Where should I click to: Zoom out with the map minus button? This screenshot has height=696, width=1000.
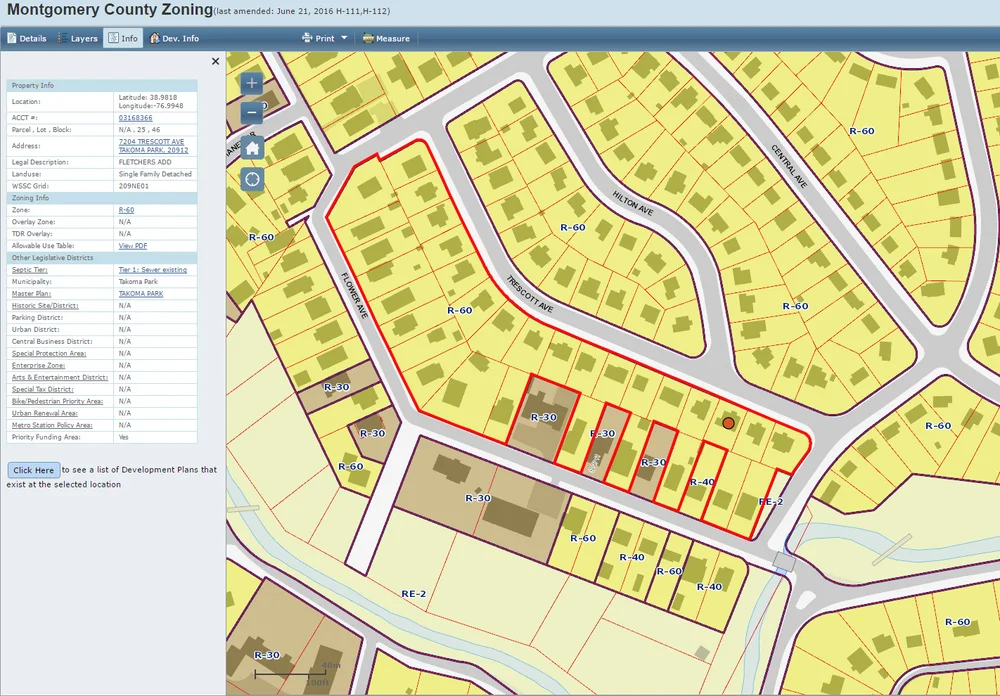(x=252, y=114)
